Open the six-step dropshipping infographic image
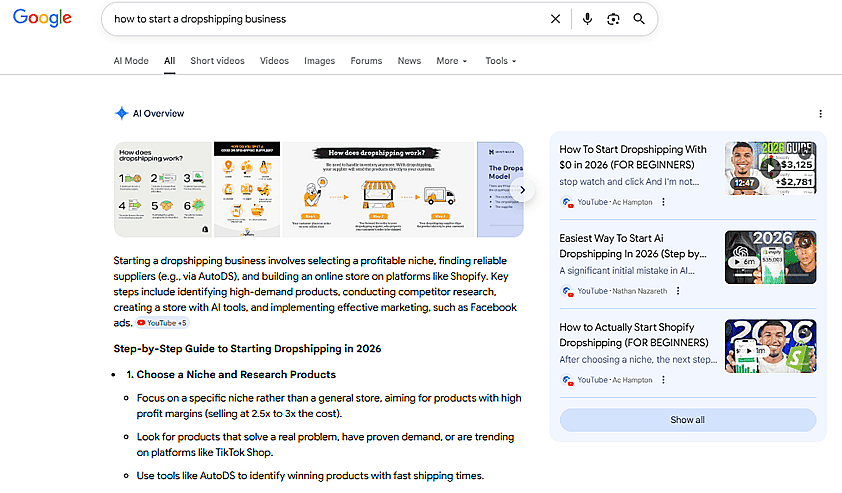This screenshot has width=842, height=493. (163, 190)
